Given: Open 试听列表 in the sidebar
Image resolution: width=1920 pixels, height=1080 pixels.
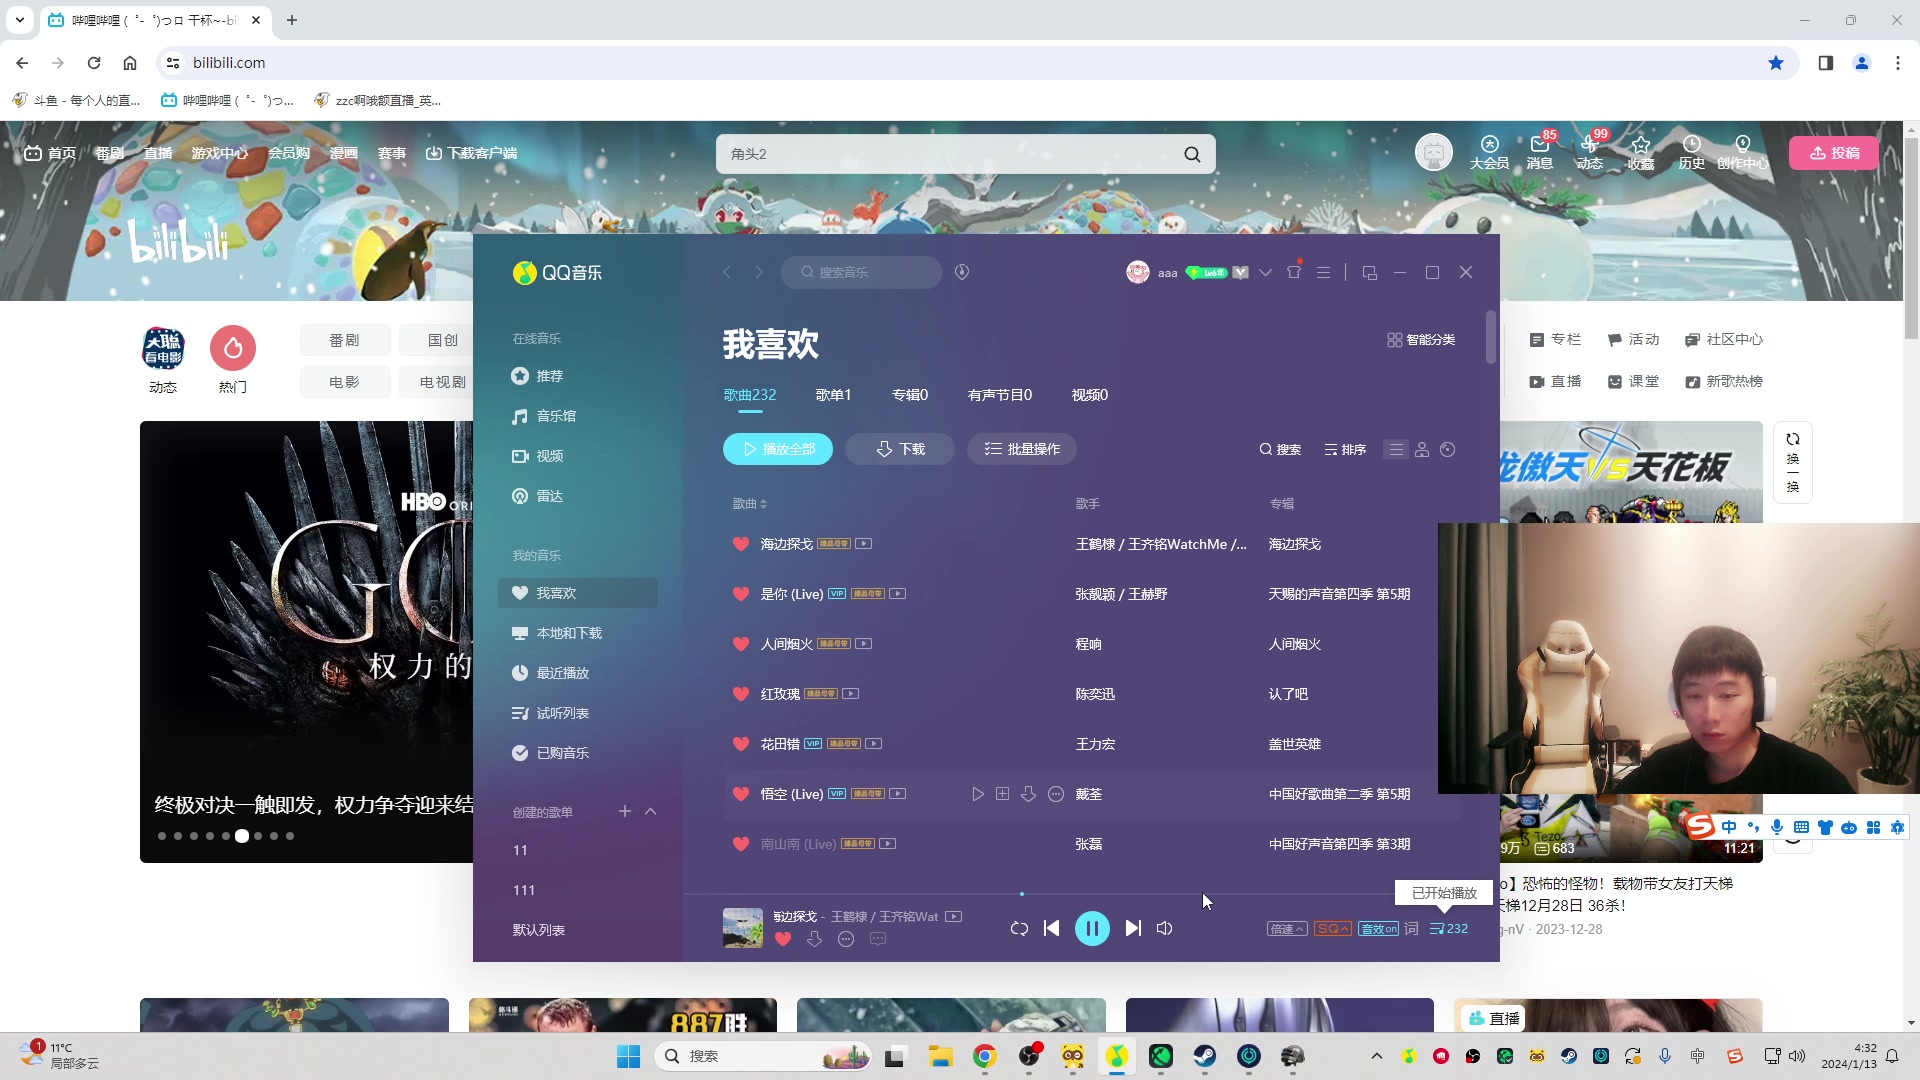Looking at the screenshot, I should click(x=551, y=713).
